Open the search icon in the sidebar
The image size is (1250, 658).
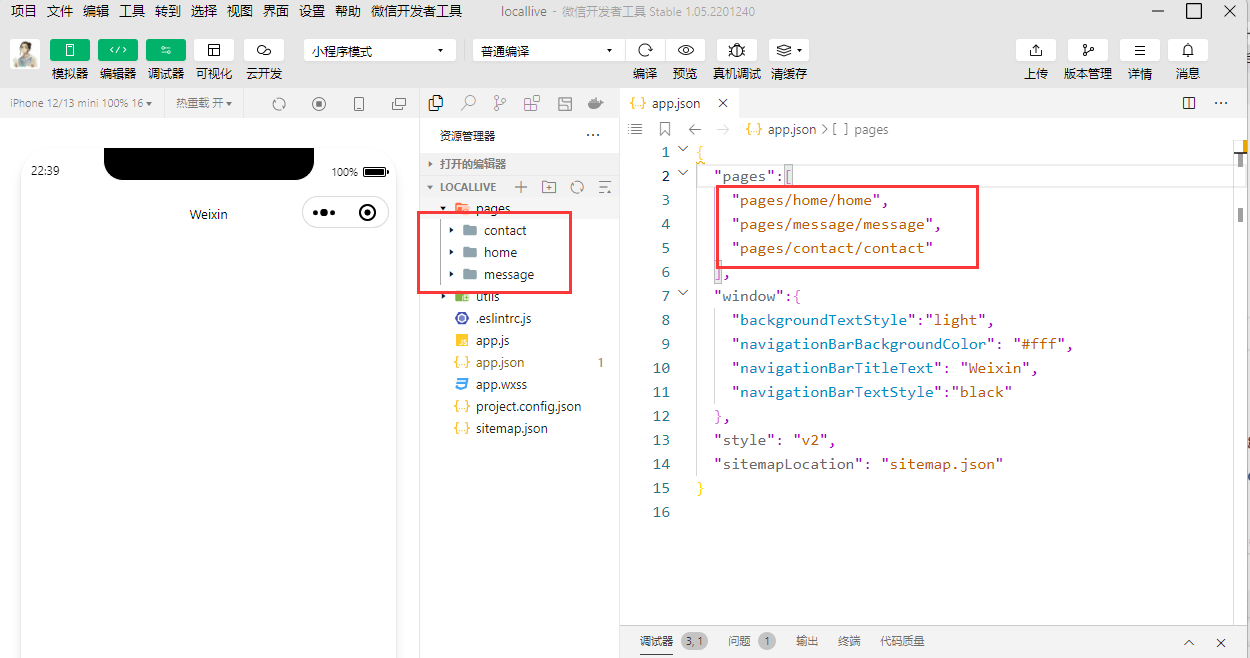pos(468,103)
